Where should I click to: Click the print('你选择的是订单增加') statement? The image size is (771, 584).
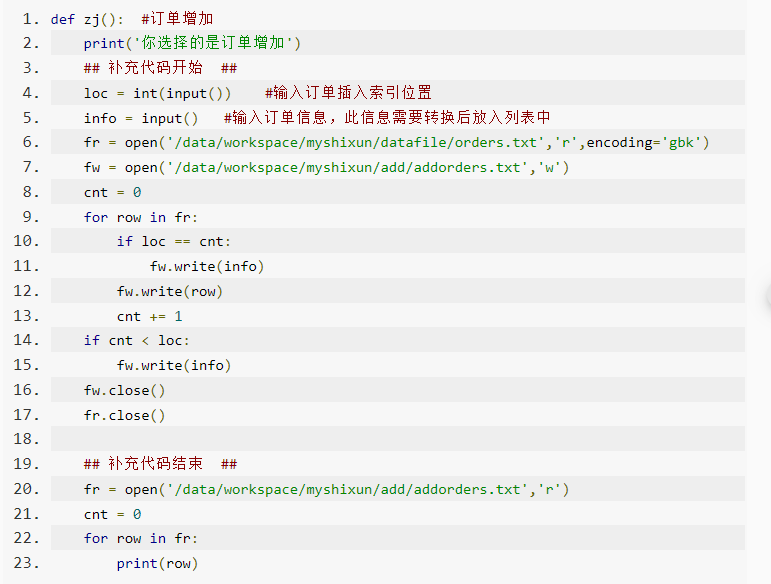(x=192, y=43)
